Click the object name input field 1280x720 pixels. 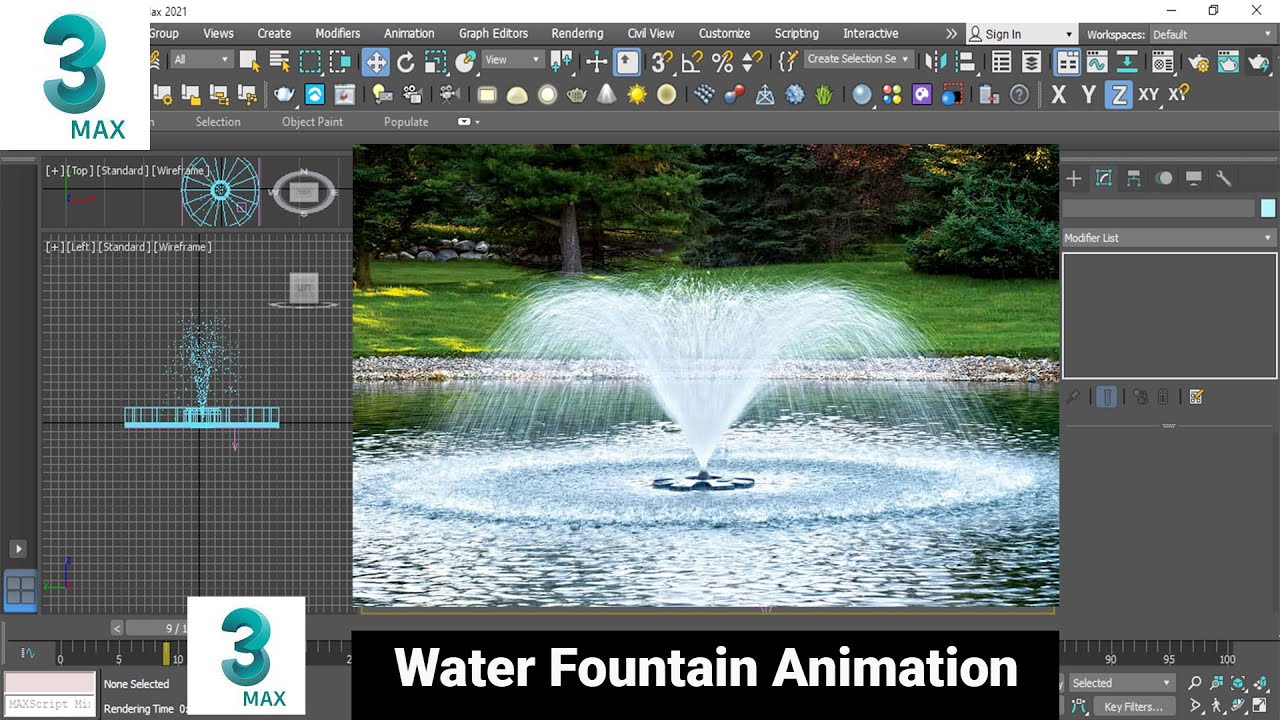1158,208
